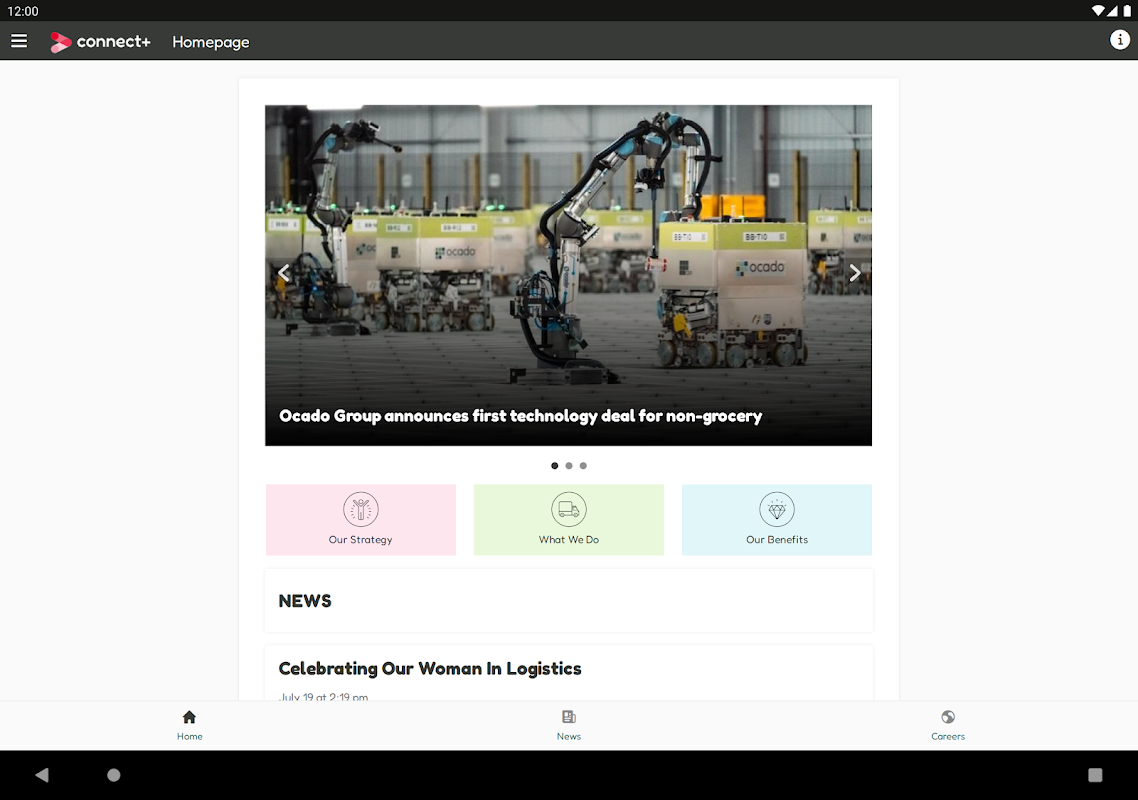Go to previous carousel slide arrow

(284, 273)
